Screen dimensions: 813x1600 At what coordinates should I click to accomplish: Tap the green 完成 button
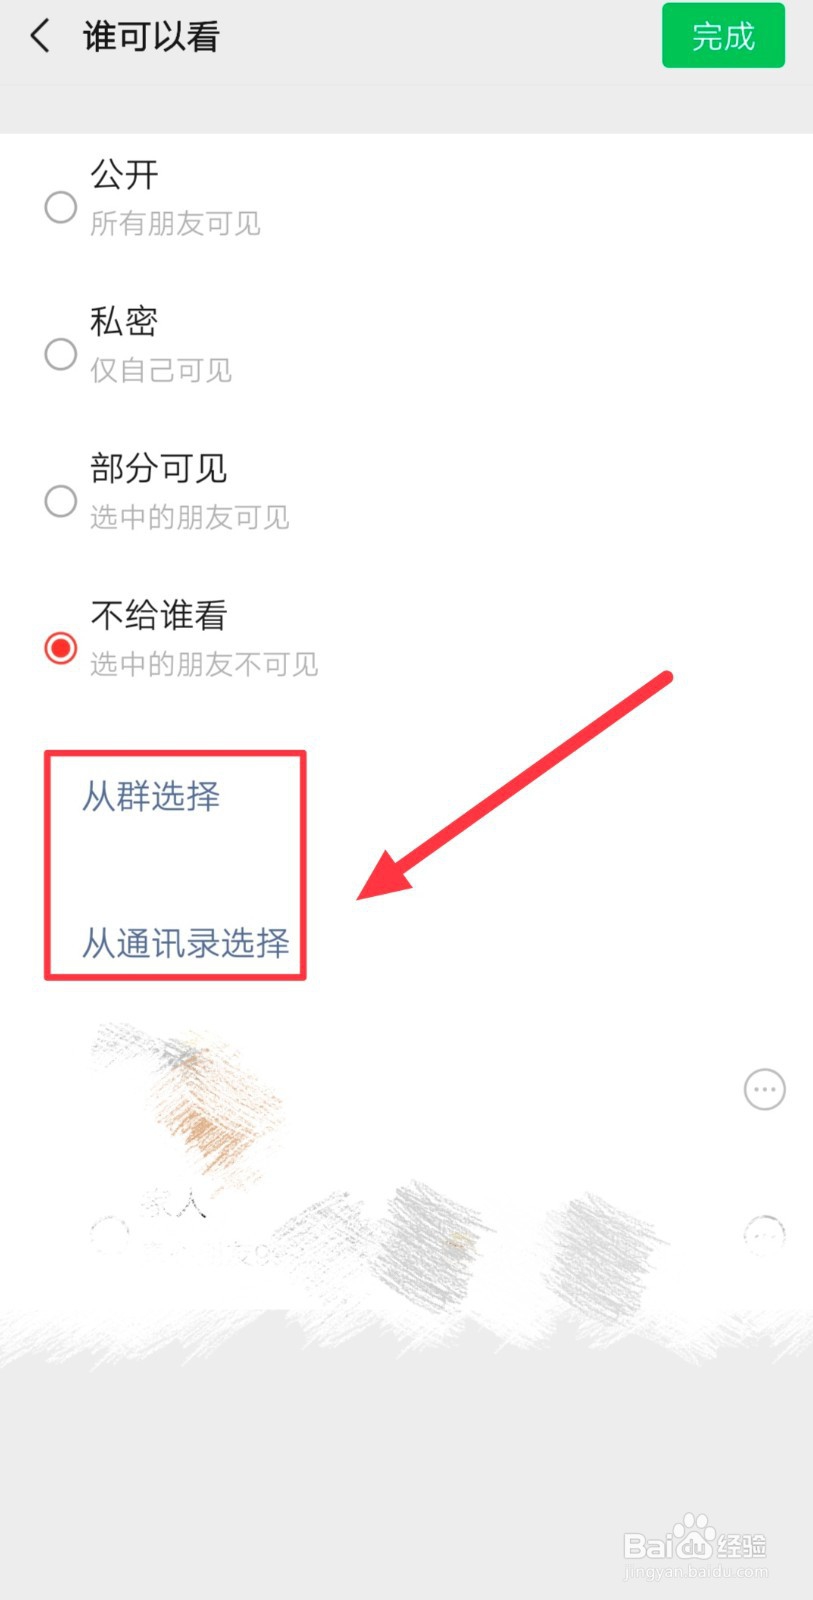pyautogui.click(x=723, y=36)
